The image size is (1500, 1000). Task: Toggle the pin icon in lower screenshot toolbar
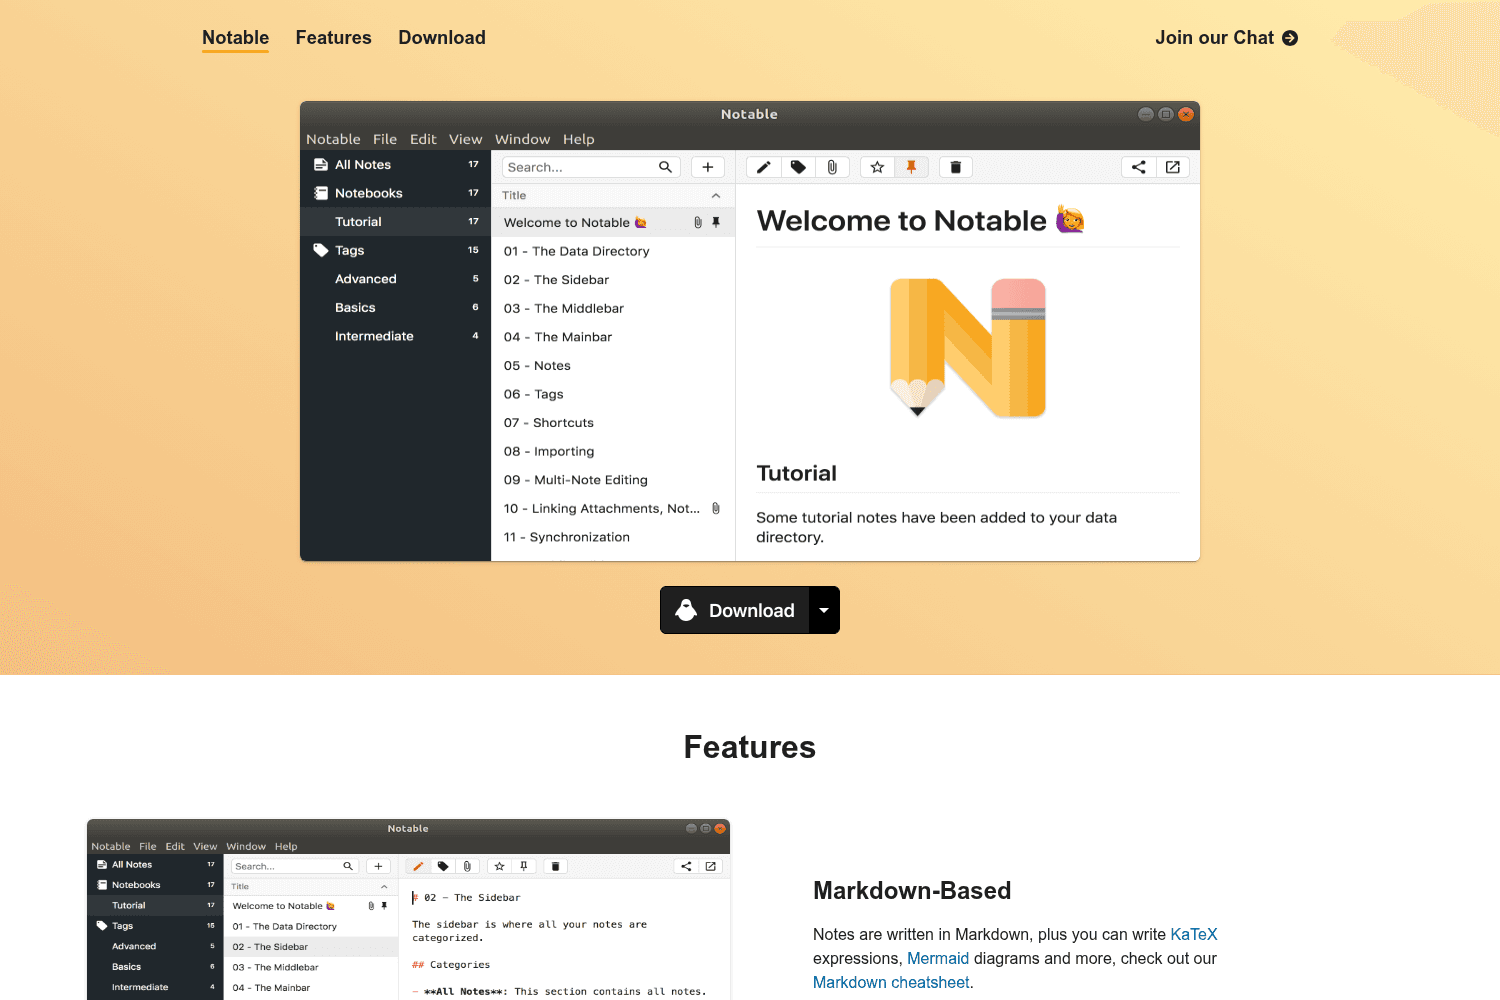click(523, 866)
